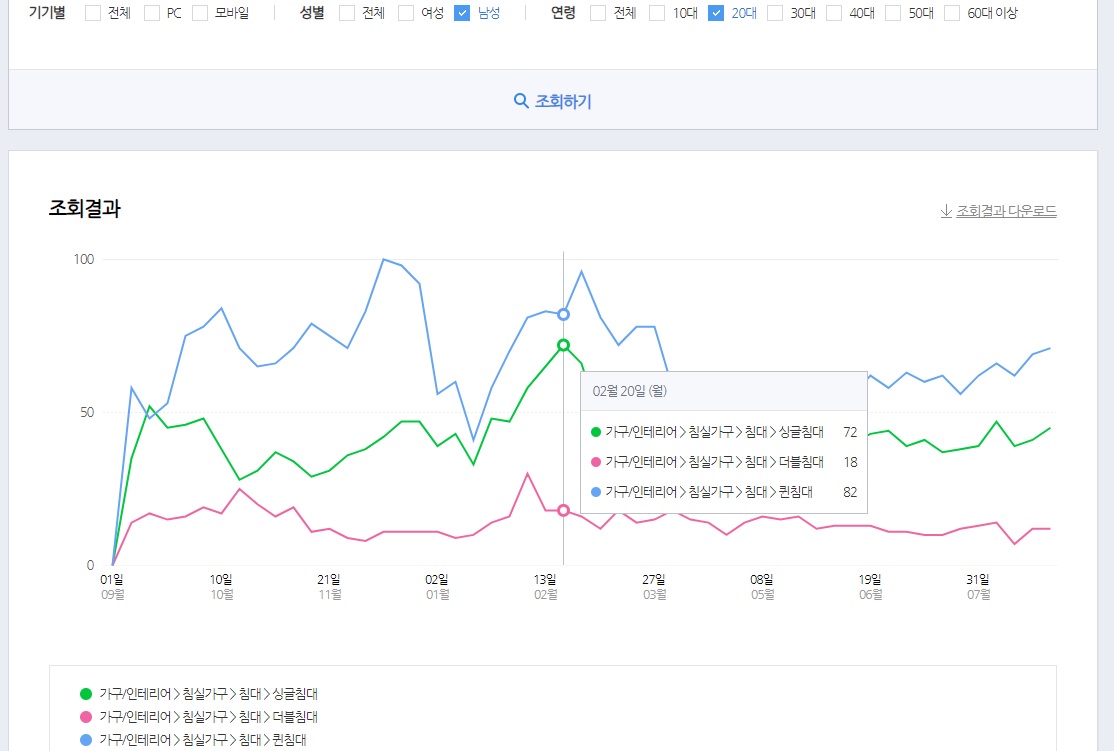The height and width of the screenshot is (751, 1114).
Task: Click the 연령 filter label
Action: click(x=563, y=13)
